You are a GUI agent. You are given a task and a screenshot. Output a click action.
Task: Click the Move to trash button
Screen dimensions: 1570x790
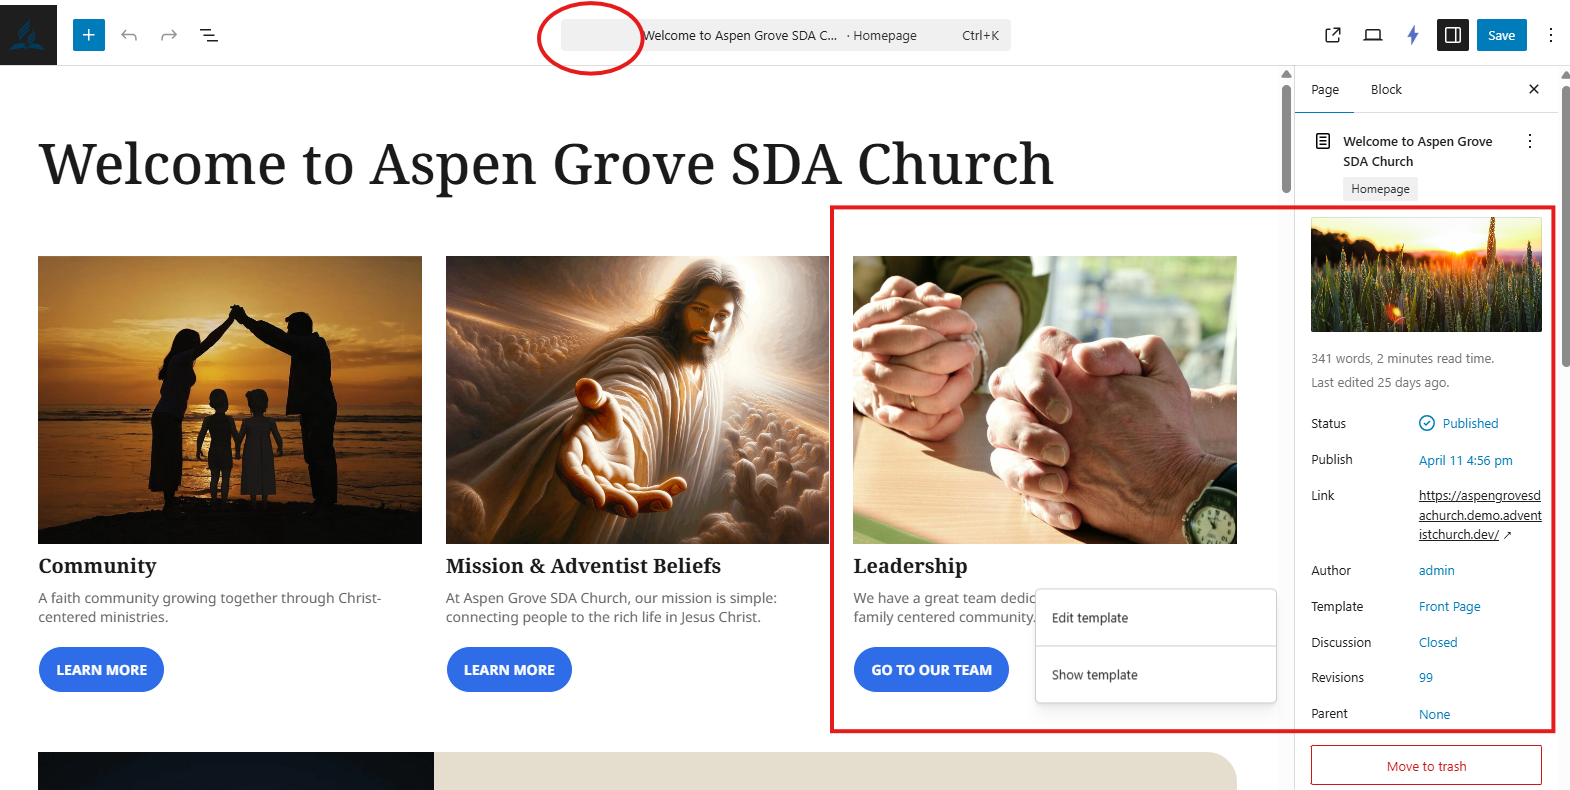pos(1426,766)
